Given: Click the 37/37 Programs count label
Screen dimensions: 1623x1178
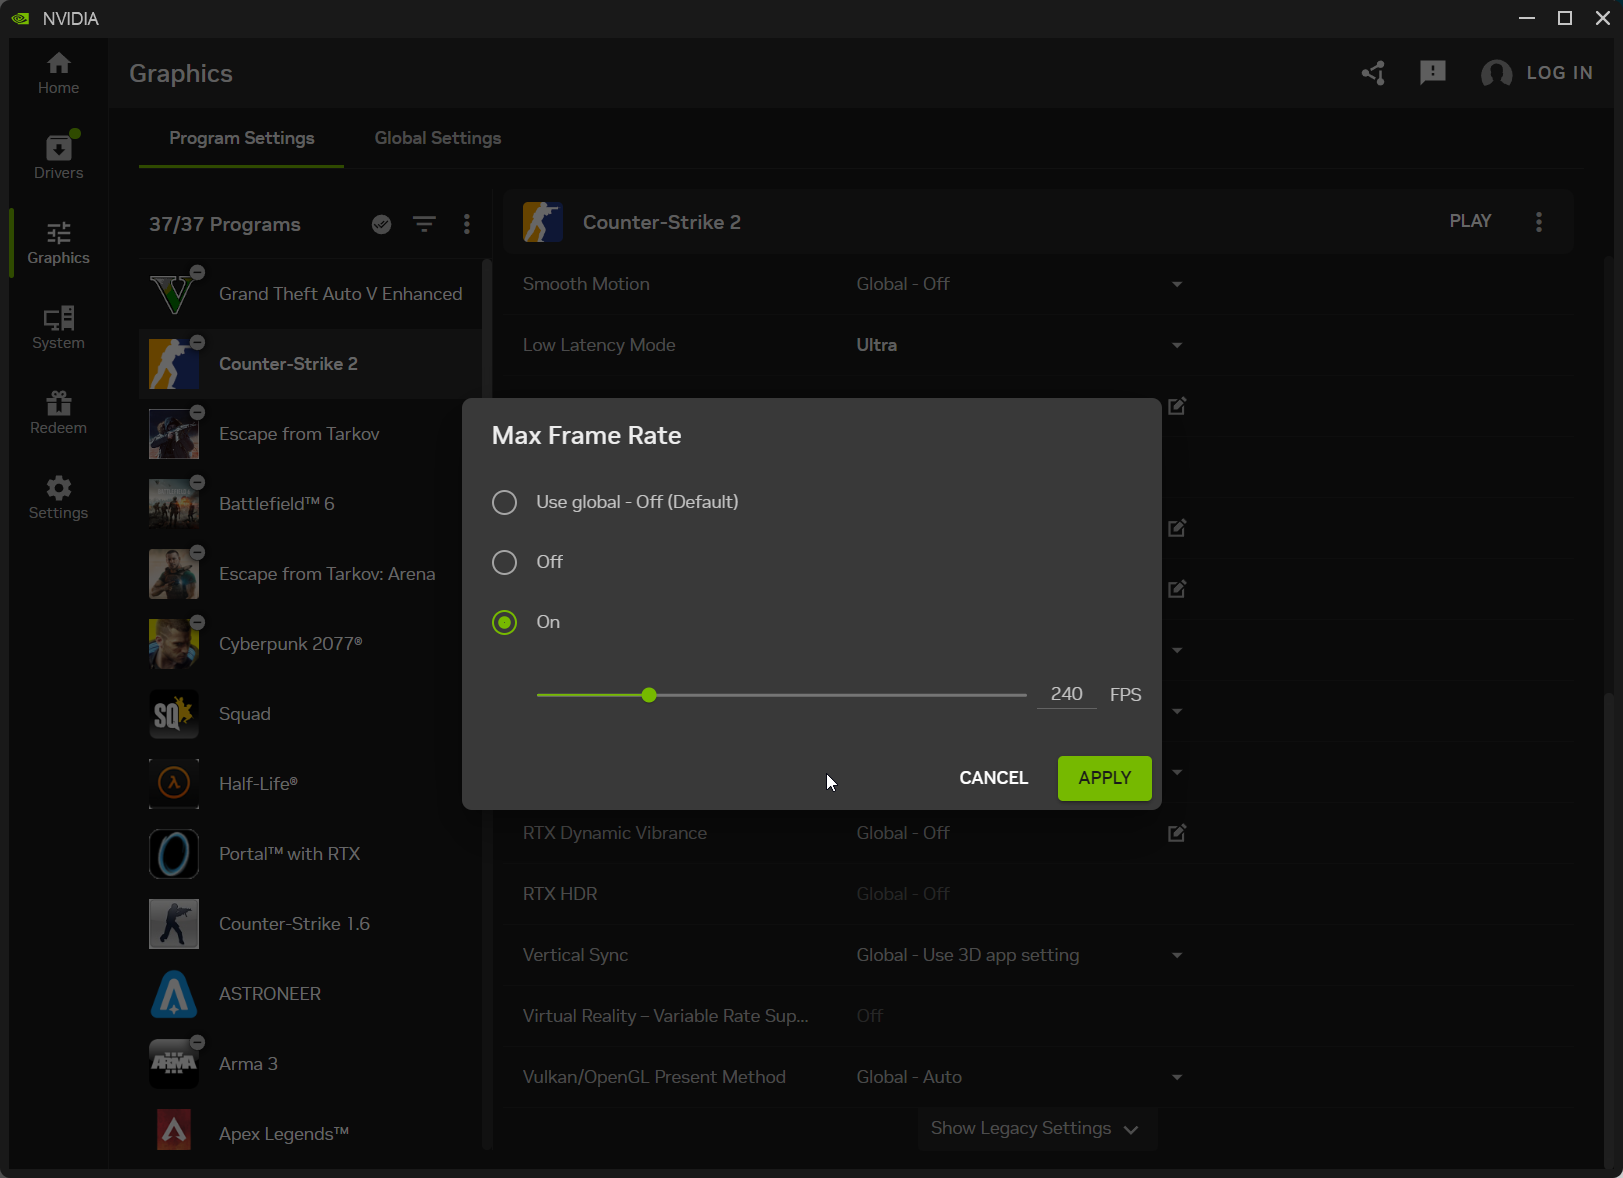Looking at the screenshot, I should tap(225, 224).
